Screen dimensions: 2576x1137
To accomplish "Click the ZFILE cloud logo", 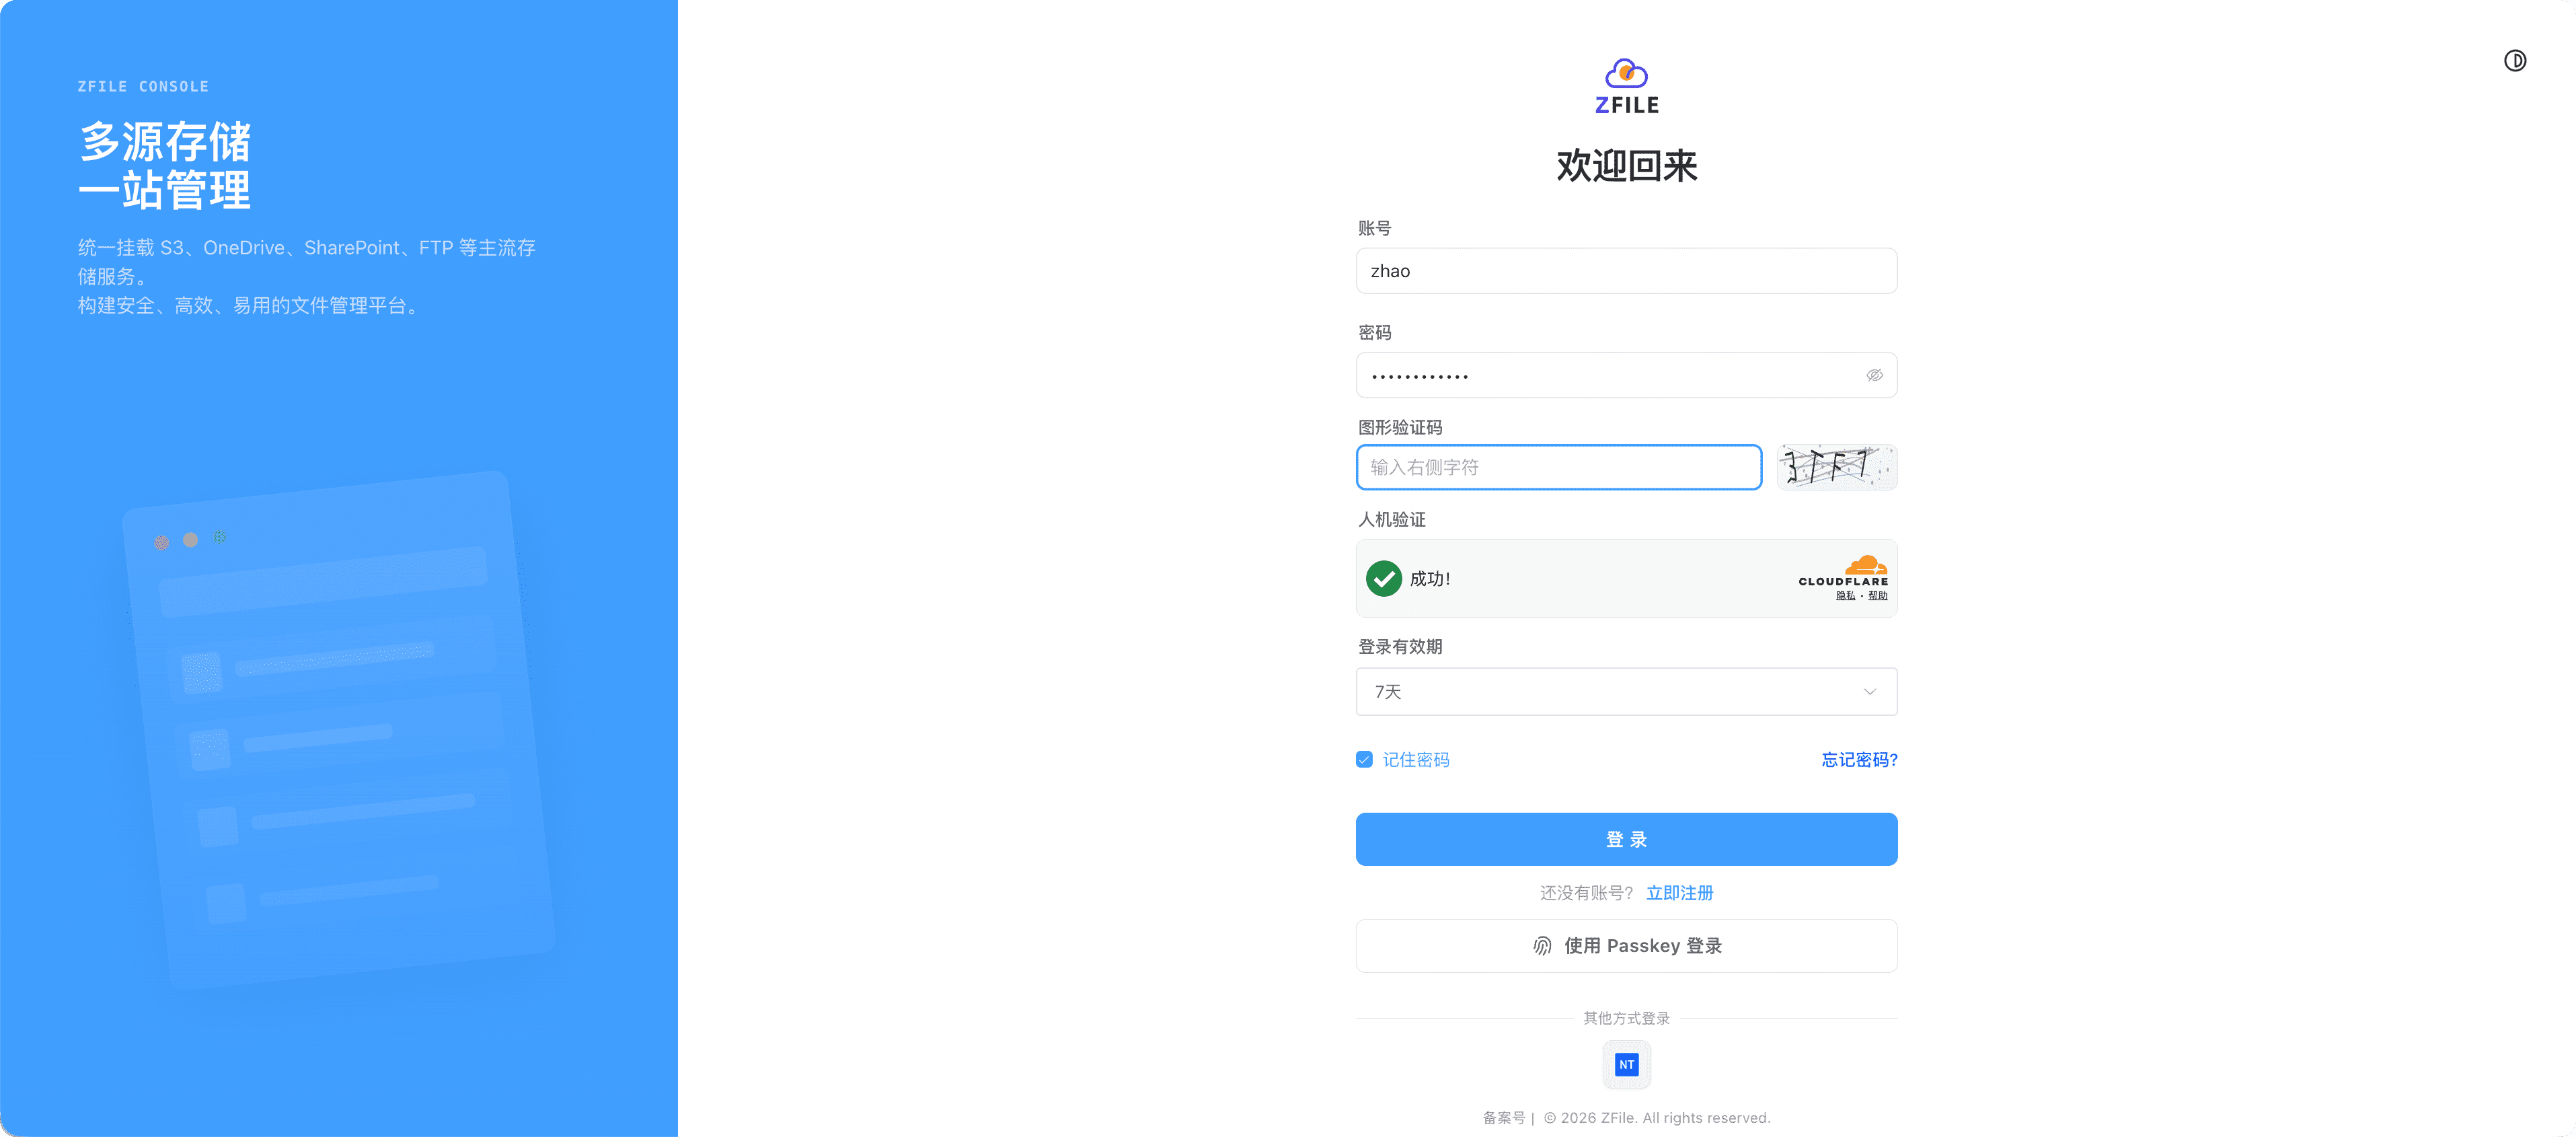I will [1626, 86].
